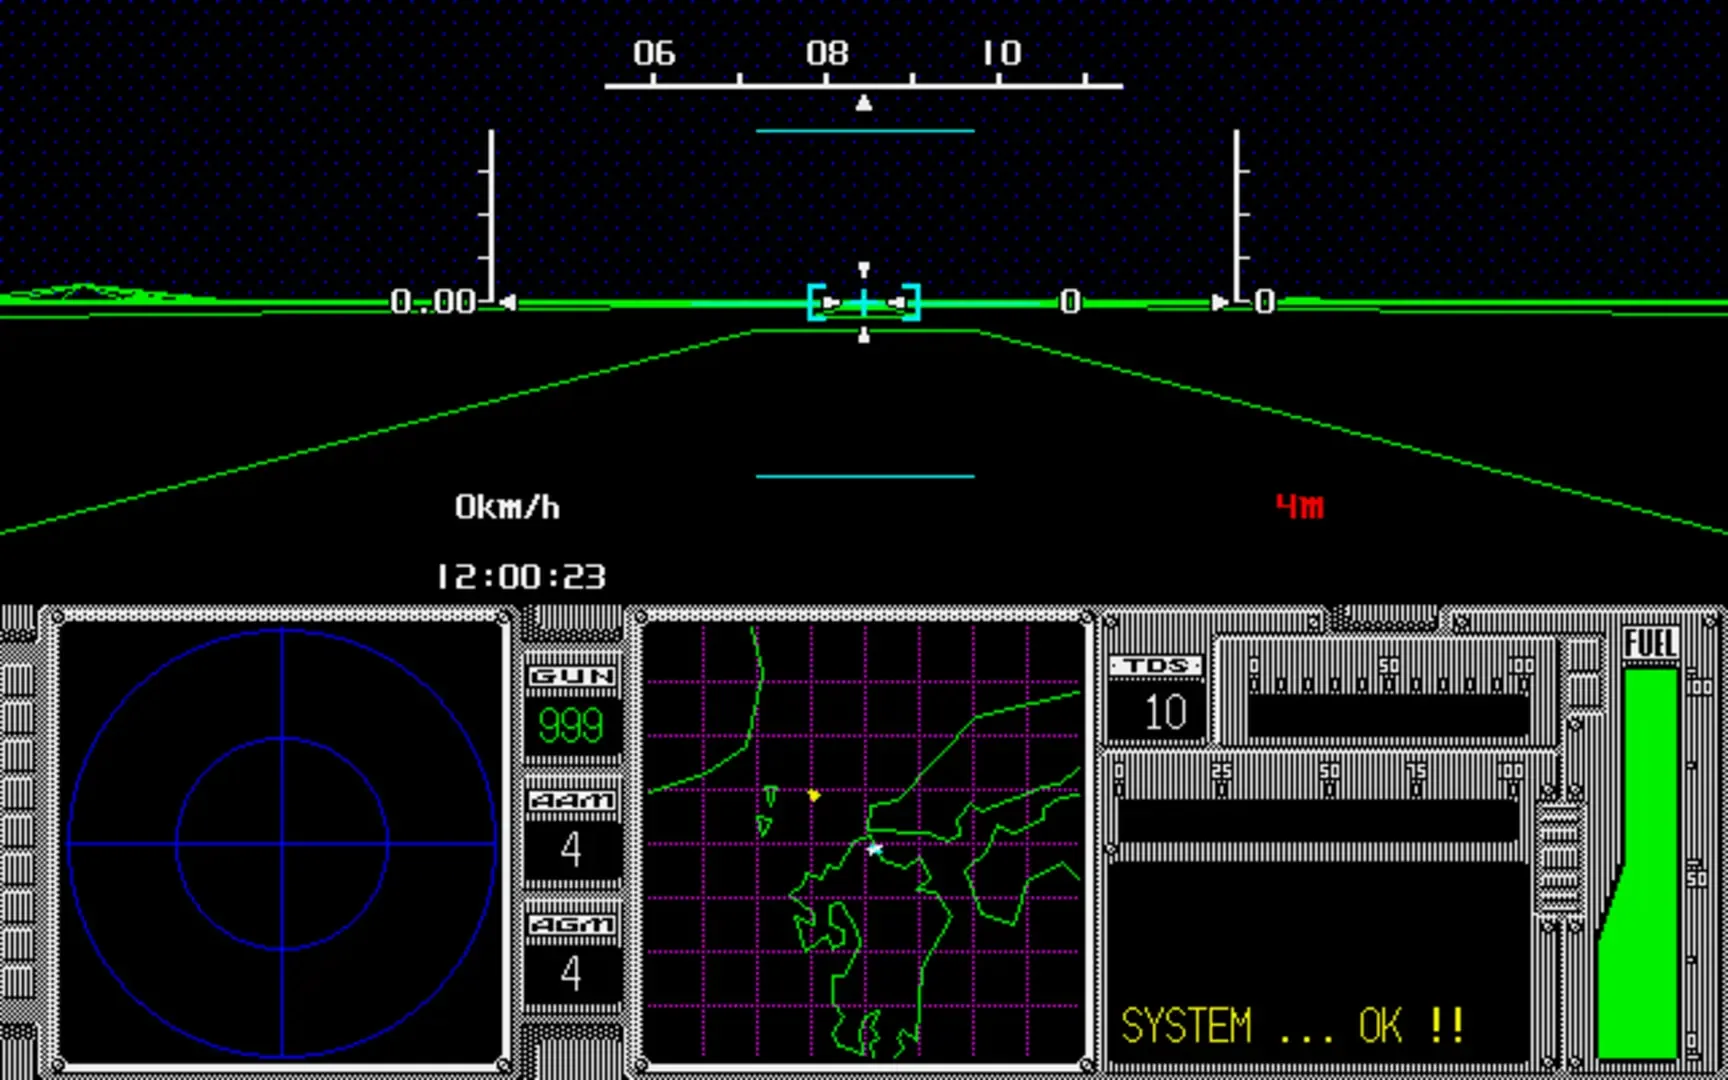
Task: Click the 0km/h speed readout
Action: click(x=507, y=507)
